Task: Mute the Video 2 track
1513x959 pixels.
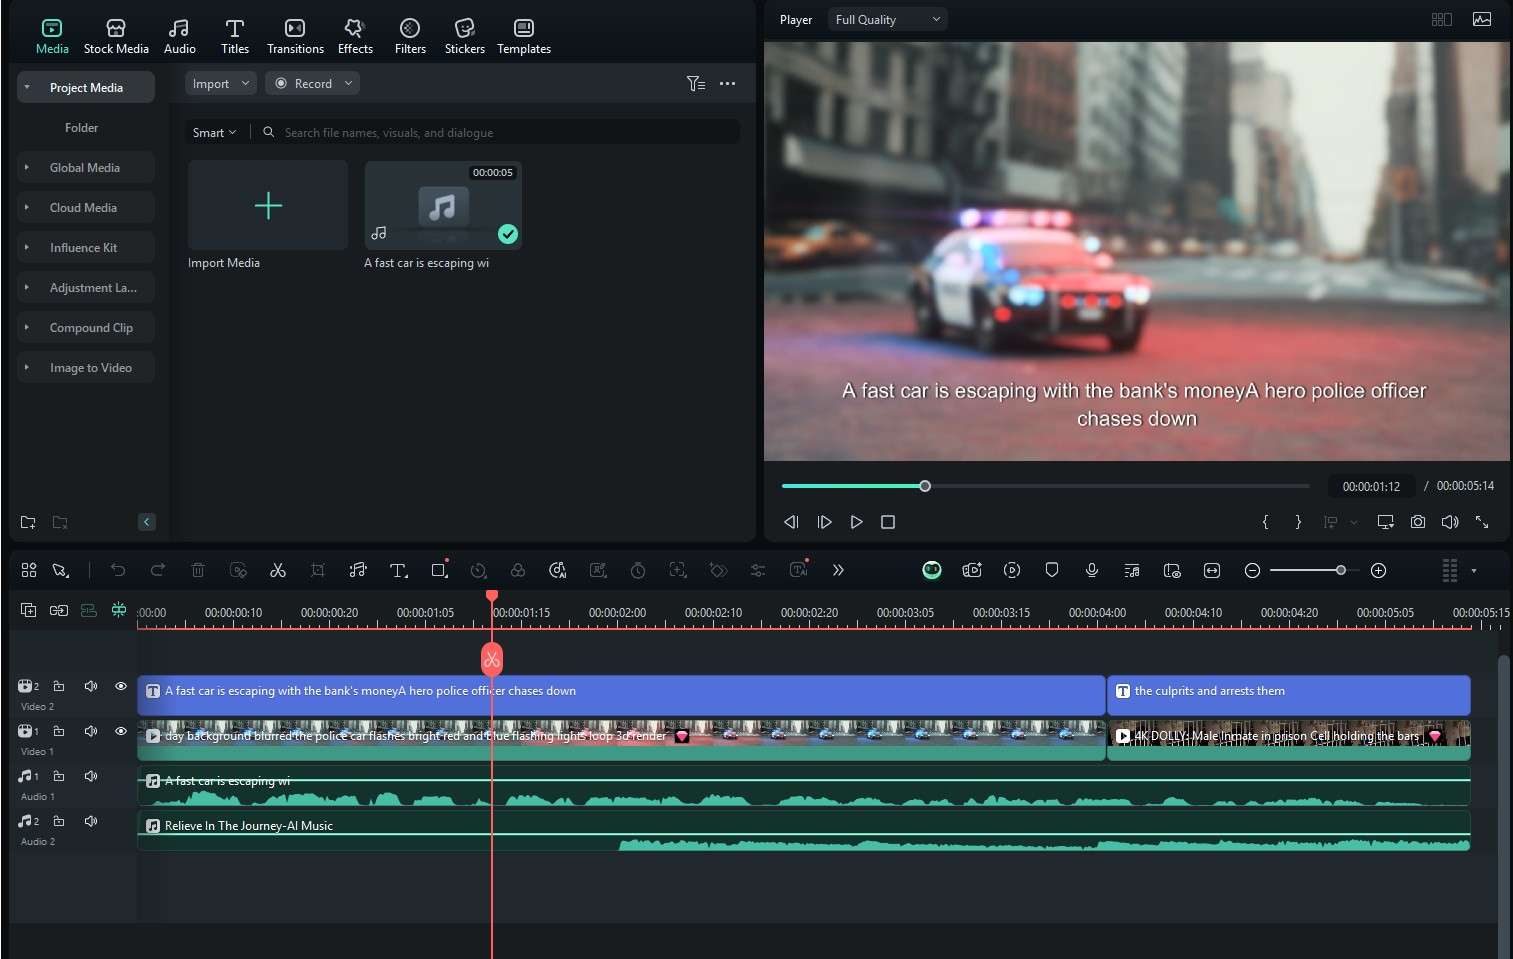Action: click(91, 686)
